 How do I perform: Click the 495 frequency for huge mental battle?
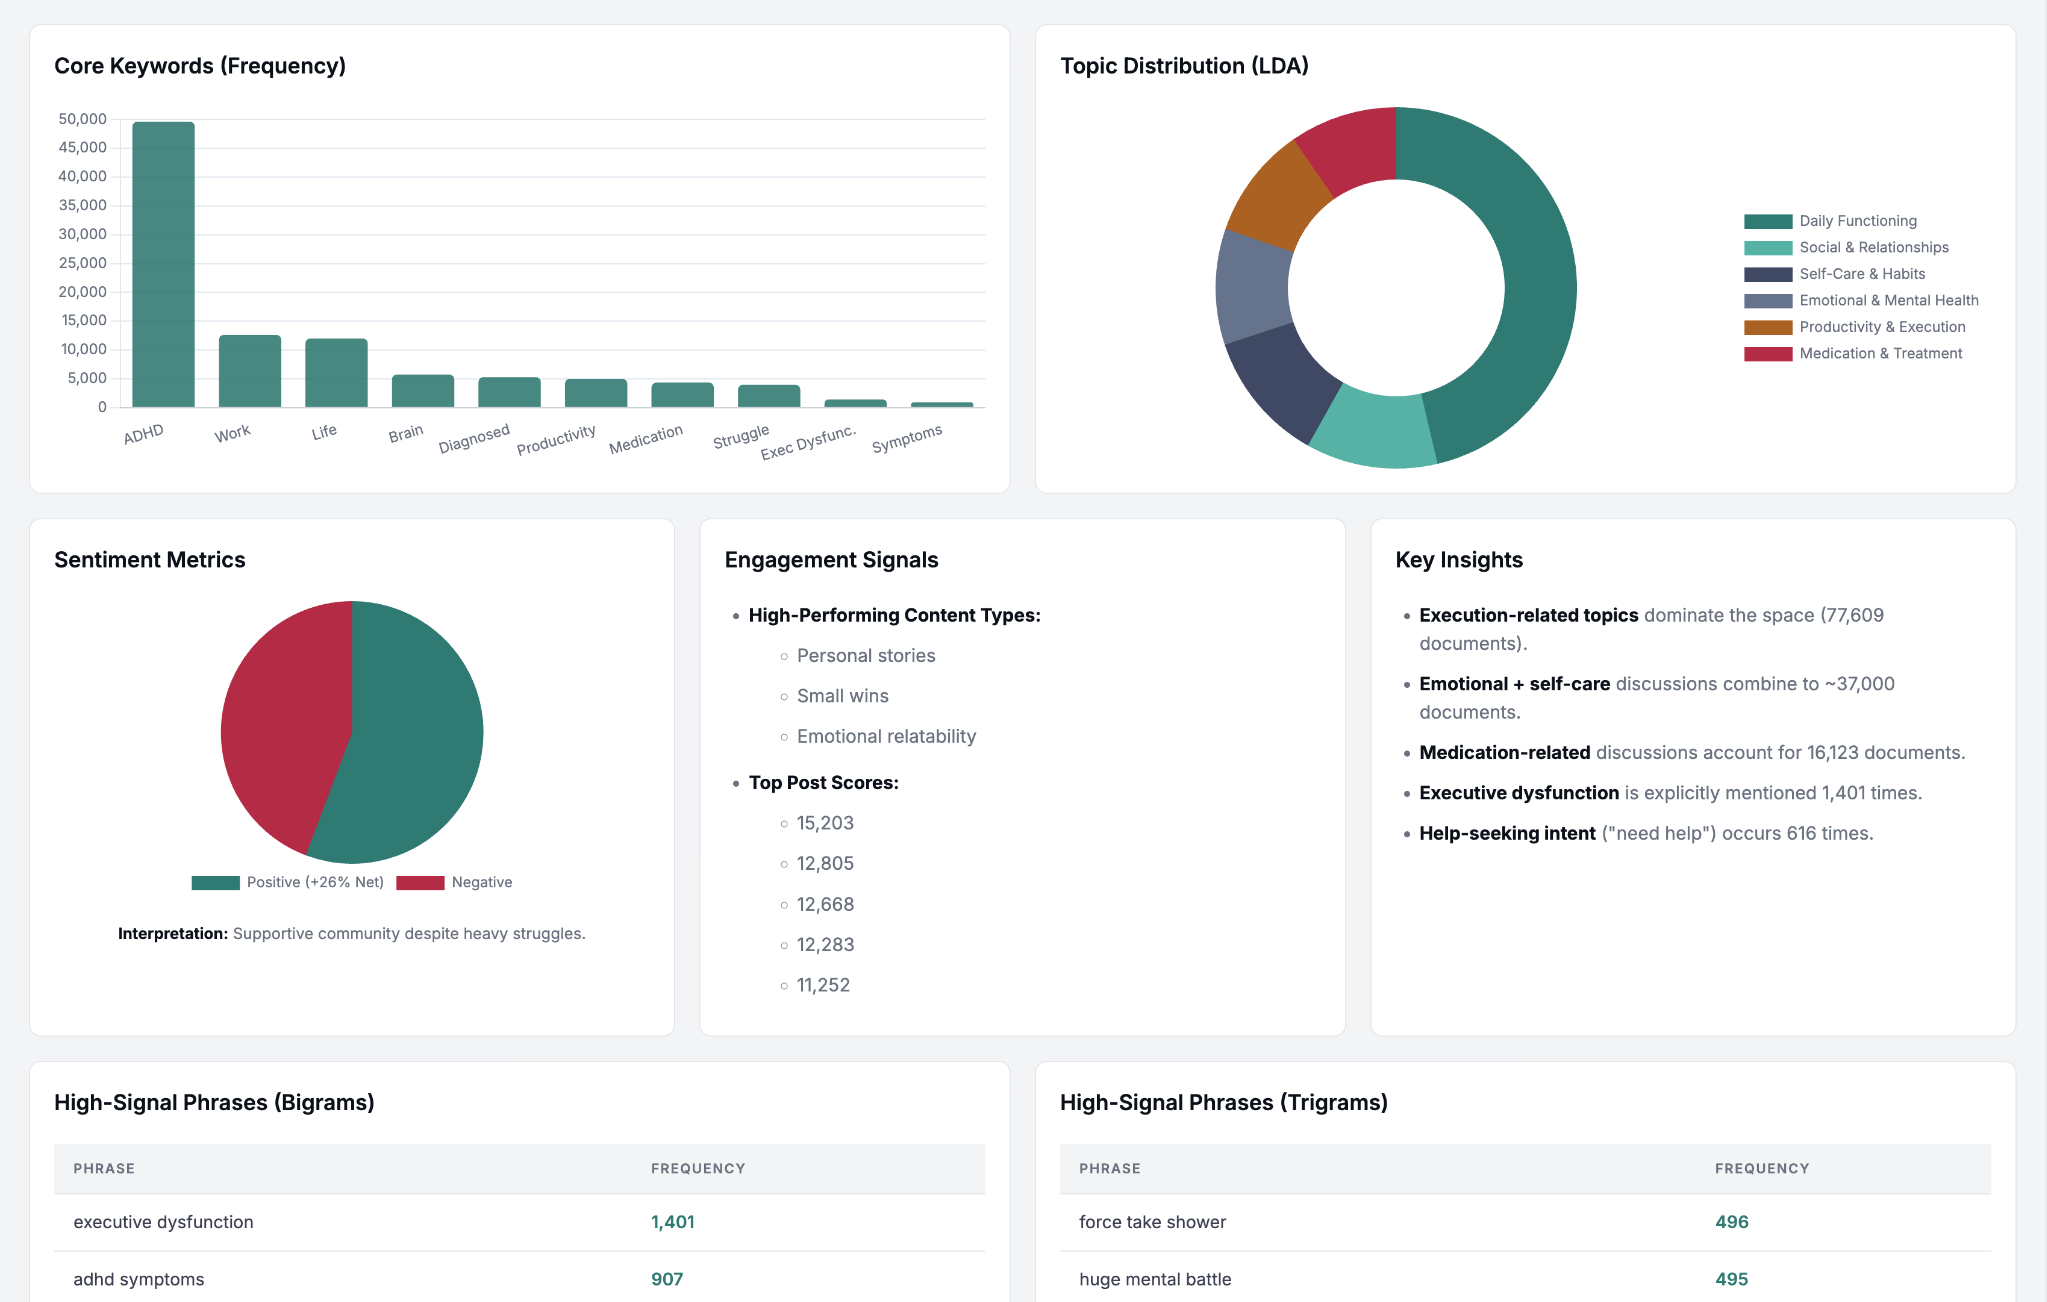1732,1279
